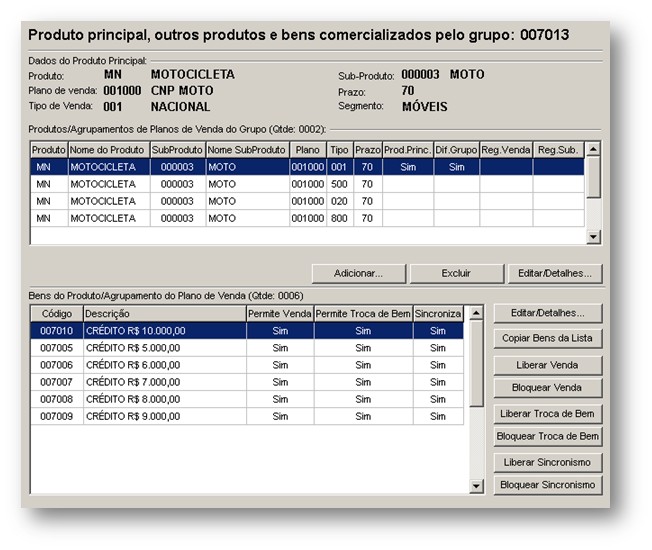Click the Tipo column header
This screenshot has height=550, width=652.
pyautogui.click(x=340, y=150)
